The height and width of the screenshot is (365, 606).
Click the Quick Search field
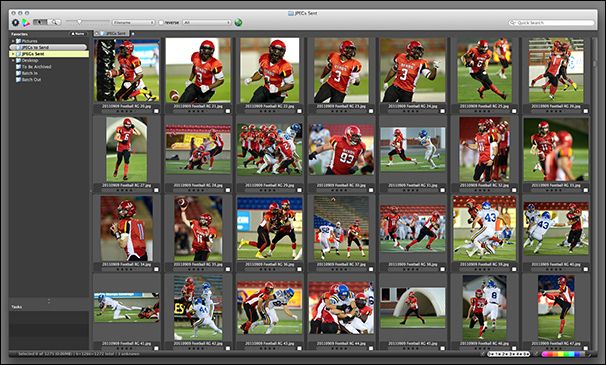click(x=552, y=23)
